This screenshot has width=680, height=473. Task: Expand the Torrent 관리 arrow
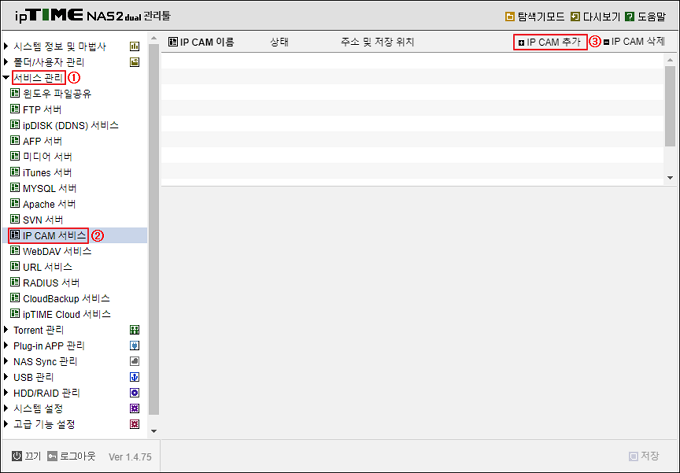[6, 329]
